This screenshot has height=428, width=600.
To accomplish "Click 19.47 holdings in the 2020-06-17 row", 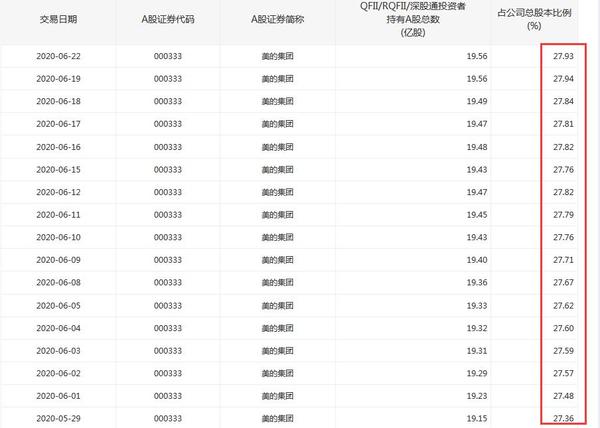I will [x=477, y=124].
